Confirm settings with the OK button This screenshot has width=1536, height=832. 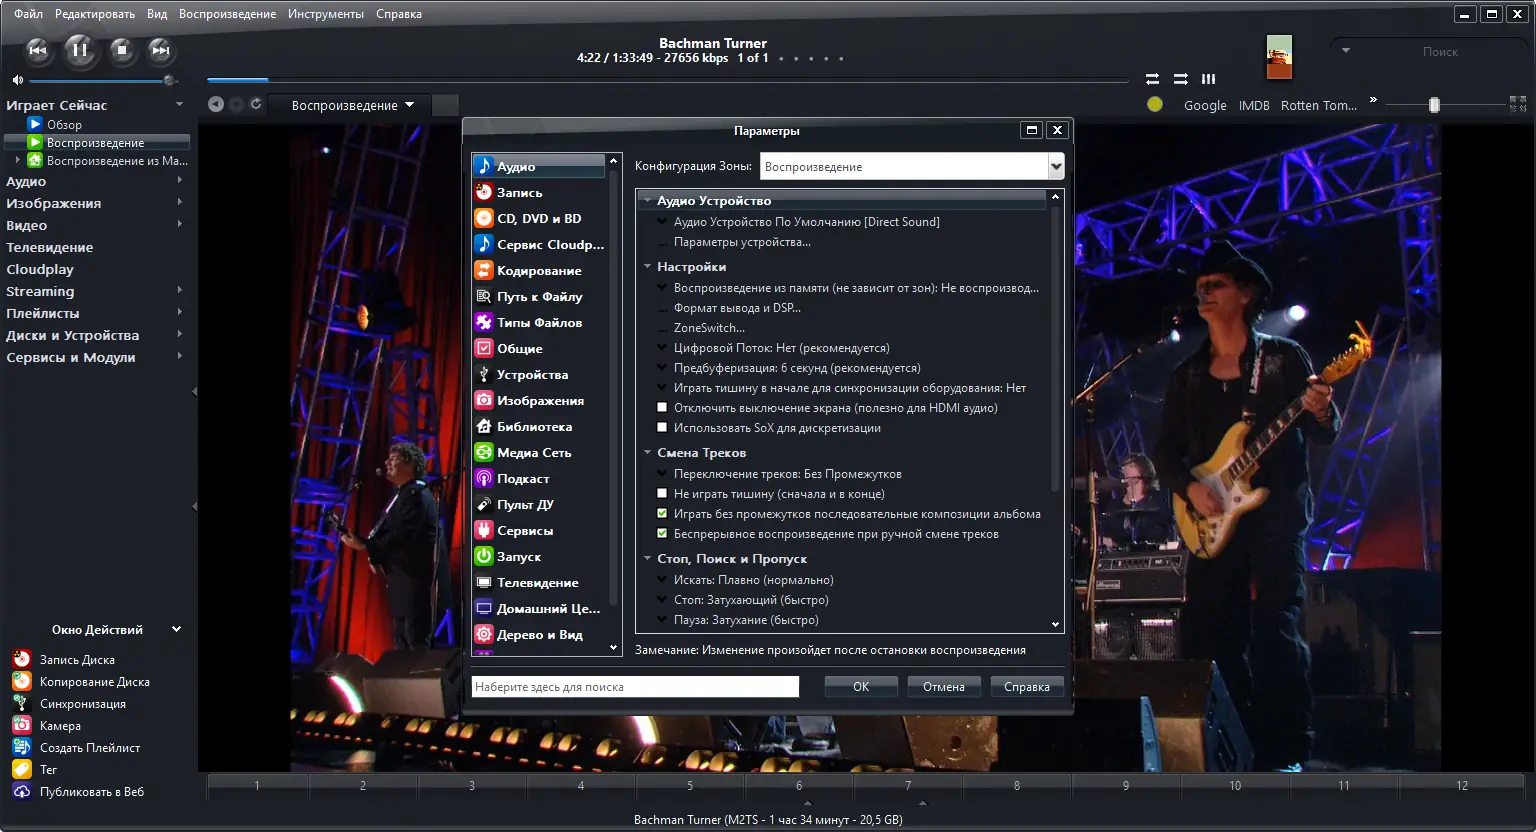pos(861,686)
